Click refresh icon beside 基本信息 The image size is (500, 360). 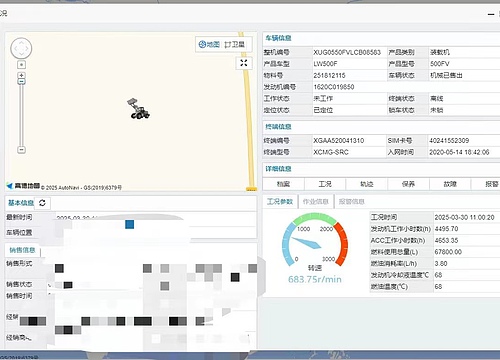tap(42, 203)
